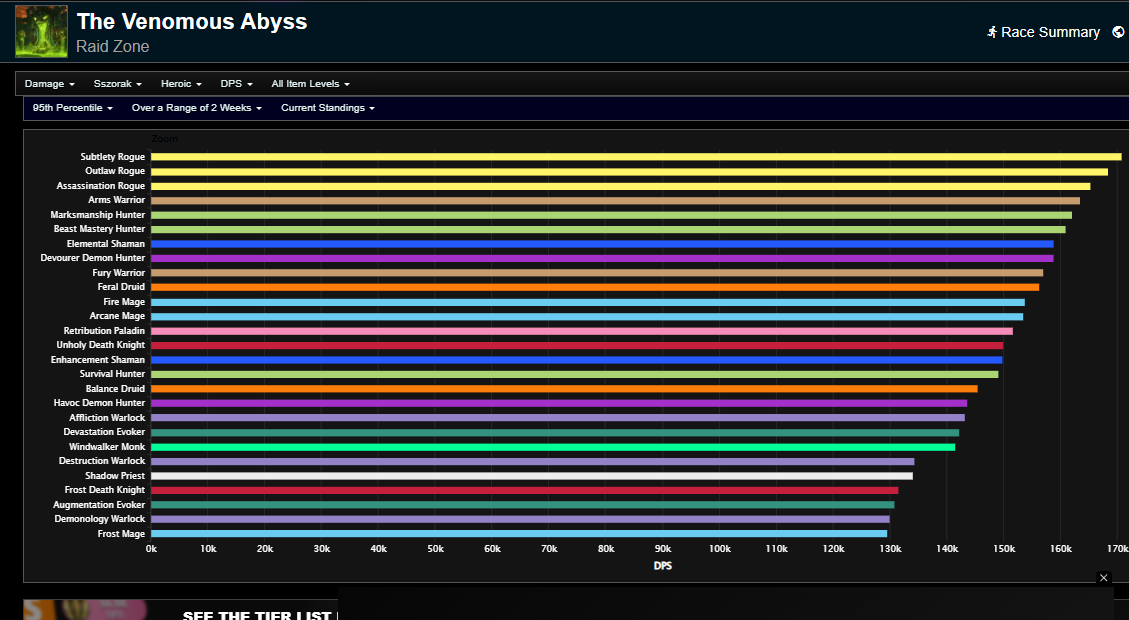This screenshot has width=1129, height=620.
Task: Click the running man Race Summary icon
Action: point(992,32)
